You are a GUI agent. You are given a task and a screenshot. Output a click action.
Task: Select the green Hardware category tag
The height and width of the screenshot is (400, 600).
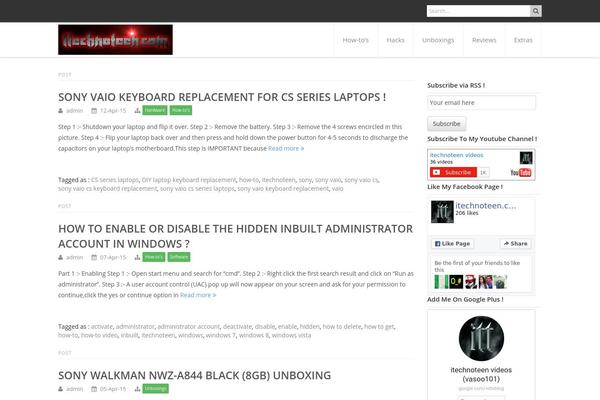point(155,110)
